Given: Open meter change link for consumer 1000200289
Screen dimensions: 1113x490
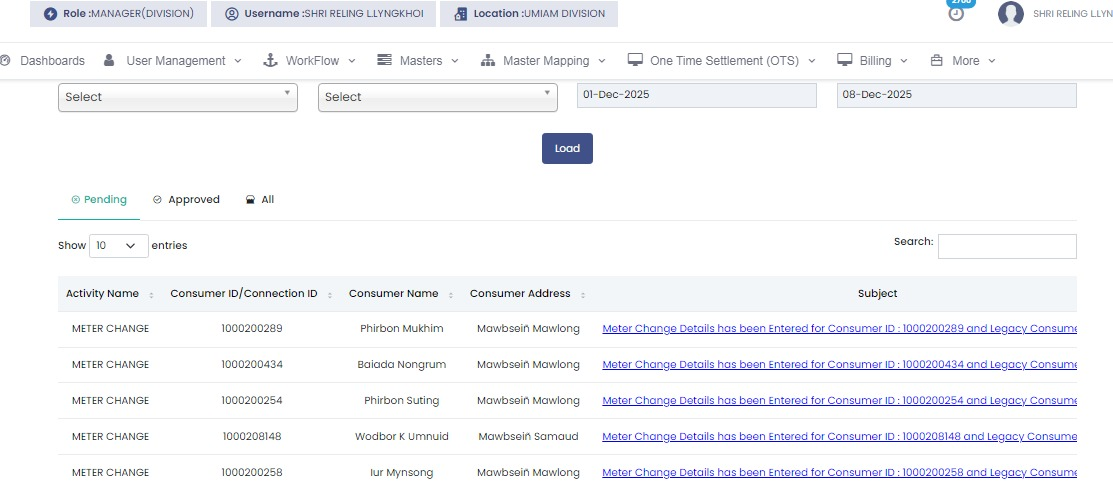Looking at the screenshot, I should click(x=839, y=329).
